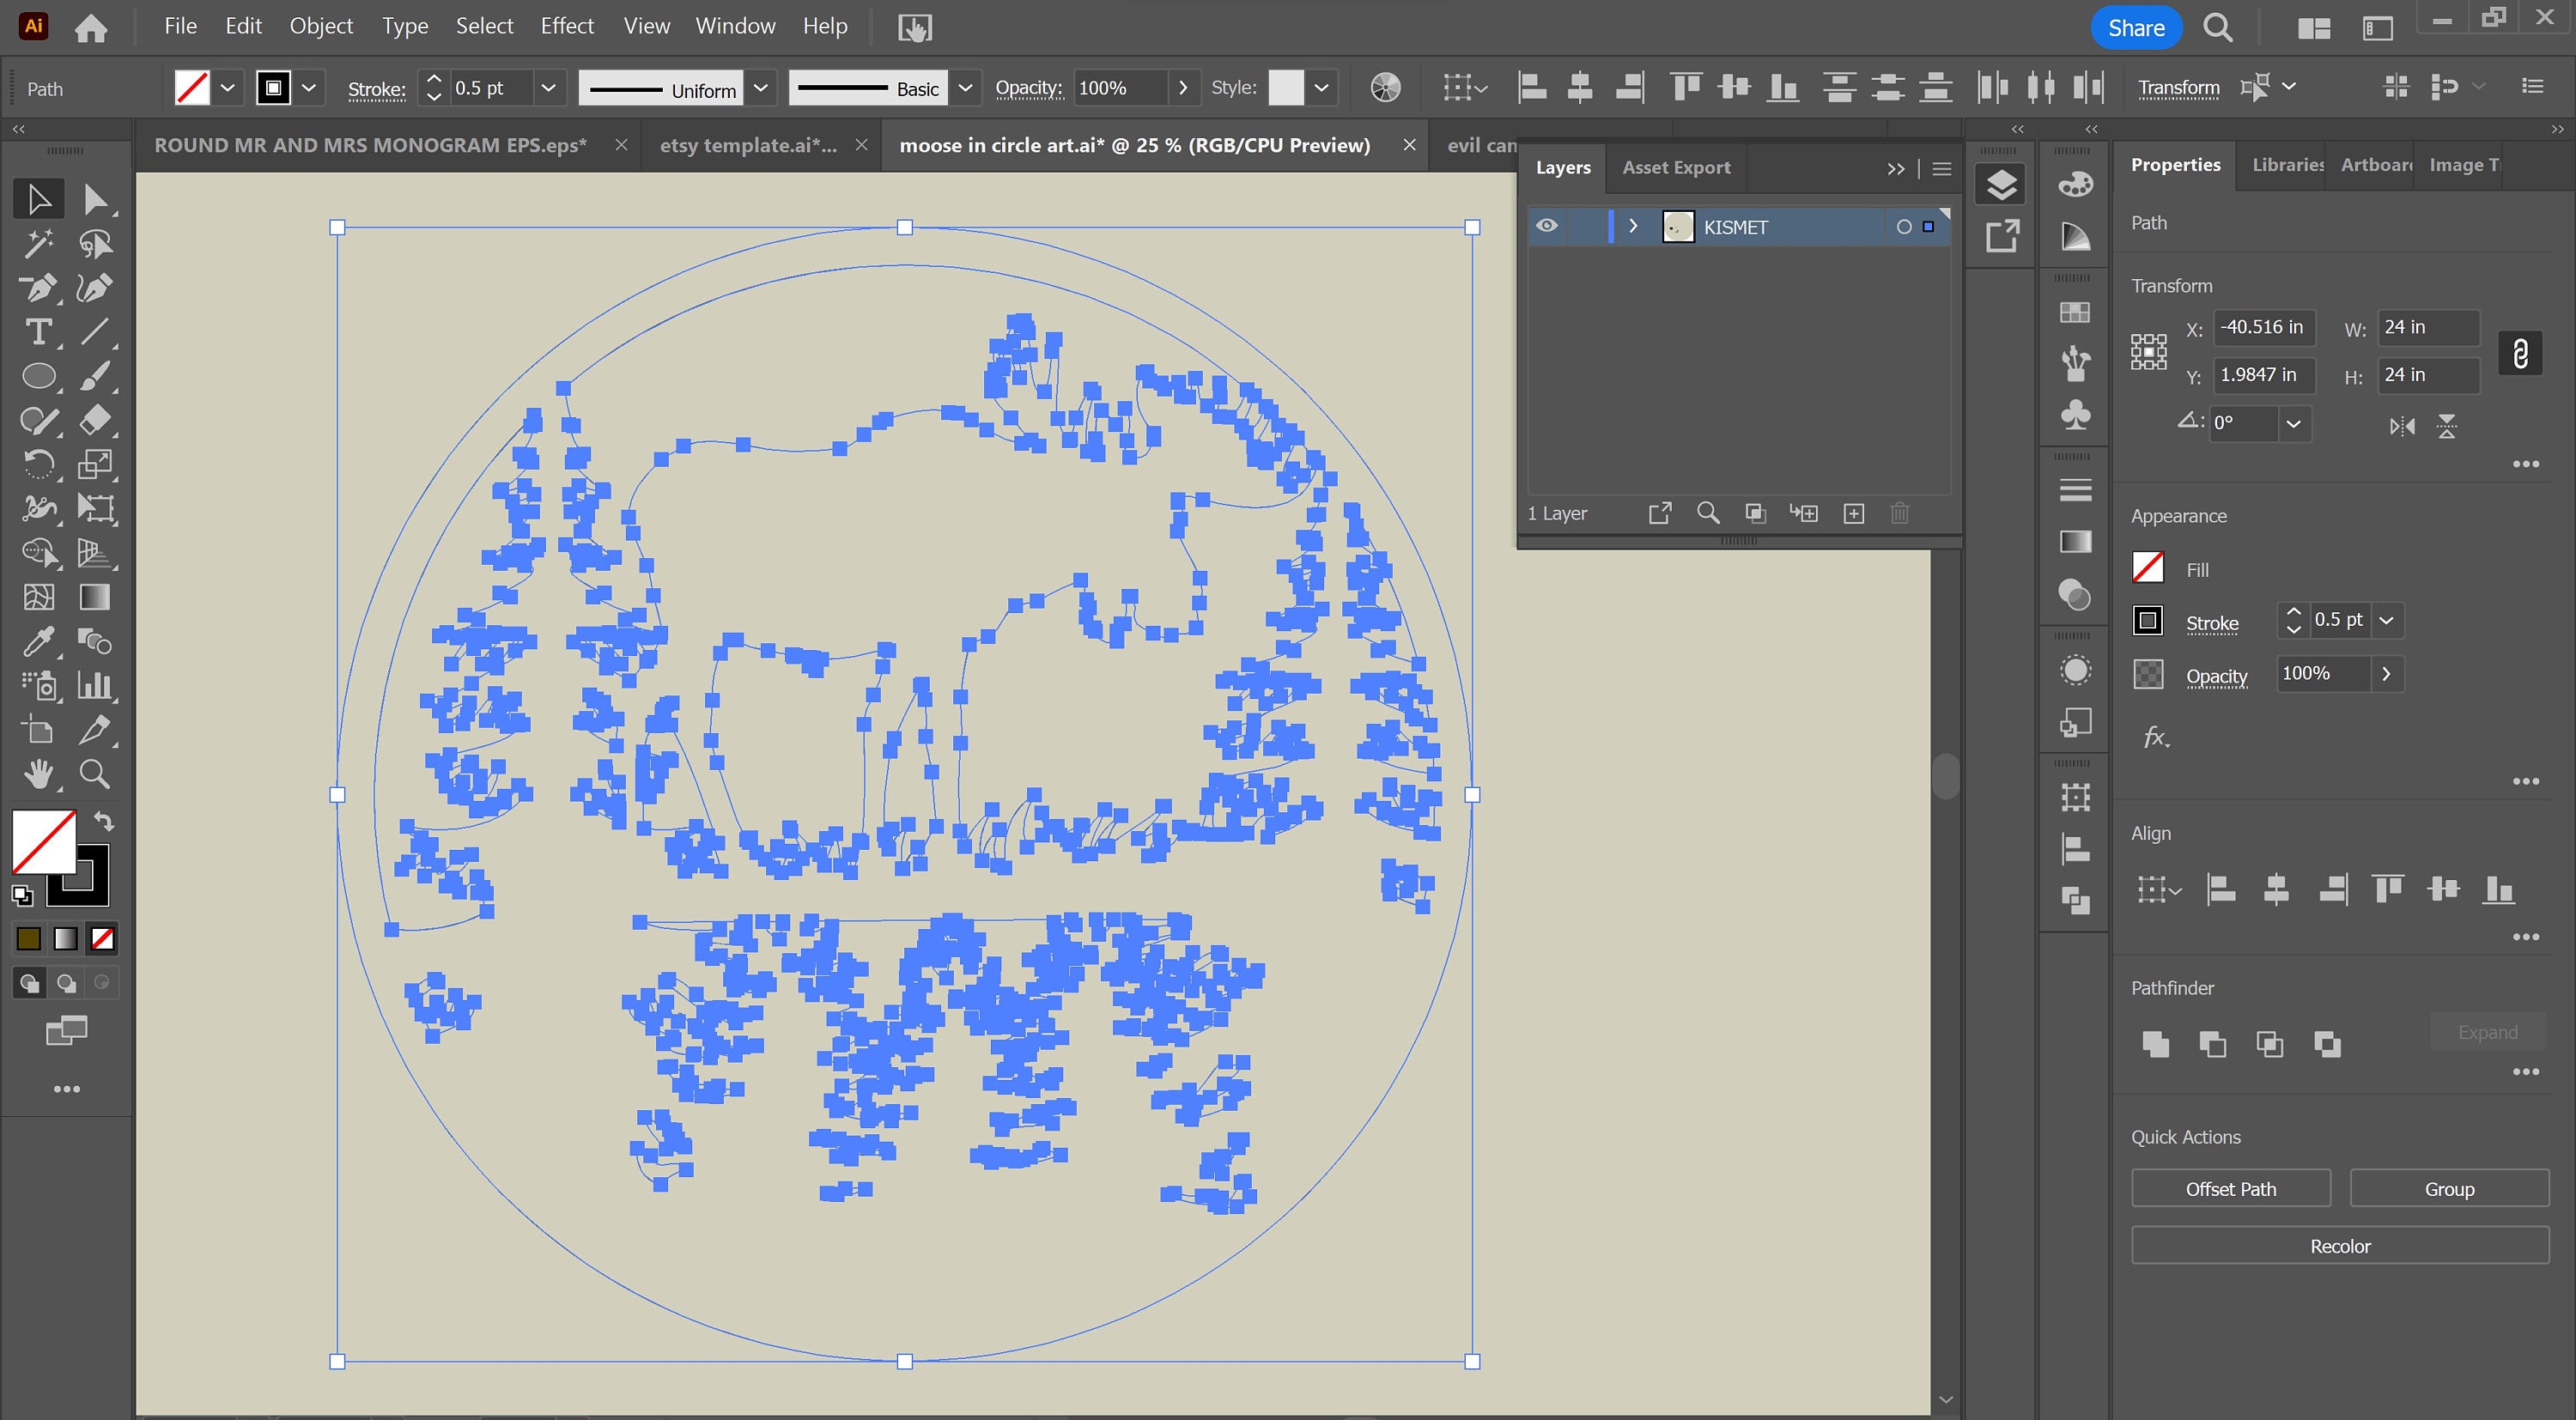Viewport: 2576px width, 1420px height.
Task: Click the Offset Path quick action
Action: [x=2230, y=1188]
